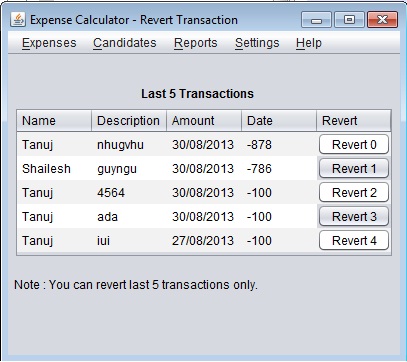Viewport: 407px width, 362px height.
Task: Click 30/08/2013 in the guyngu row
Action: pos(204,169)
